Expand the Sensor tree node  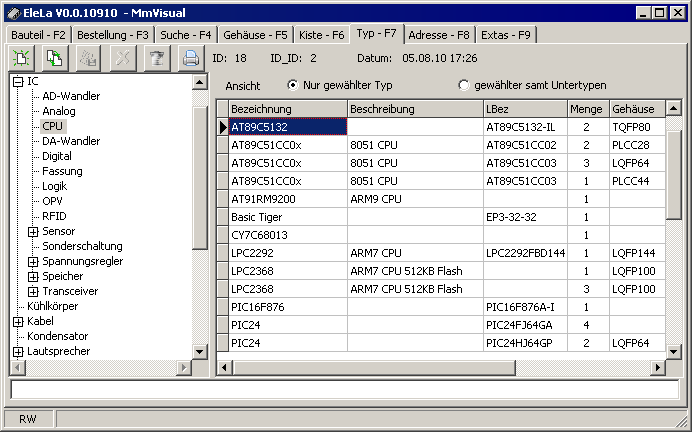point(33,231)
